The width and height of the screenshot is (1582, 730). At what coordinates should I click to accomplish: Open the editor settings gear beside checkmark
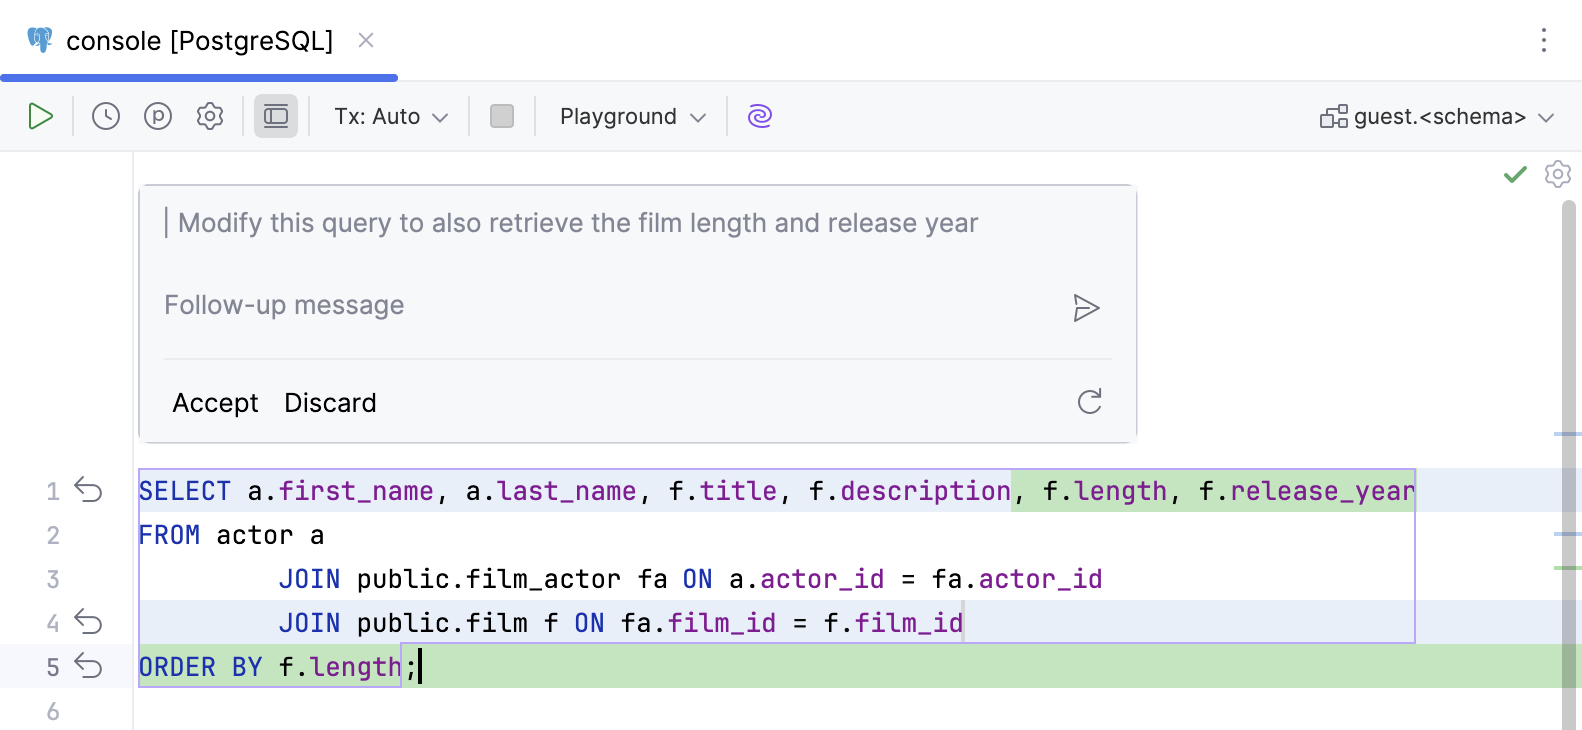coord(1558,174)
